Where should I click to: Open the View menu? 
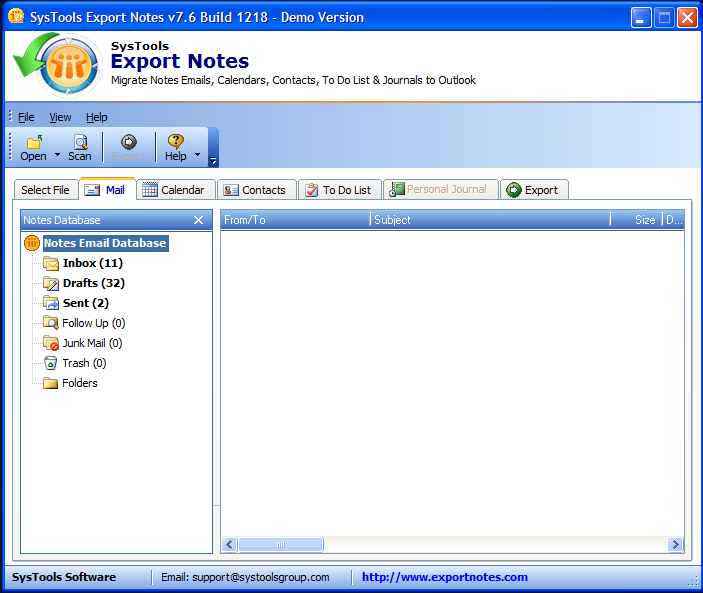click(60, 117)
